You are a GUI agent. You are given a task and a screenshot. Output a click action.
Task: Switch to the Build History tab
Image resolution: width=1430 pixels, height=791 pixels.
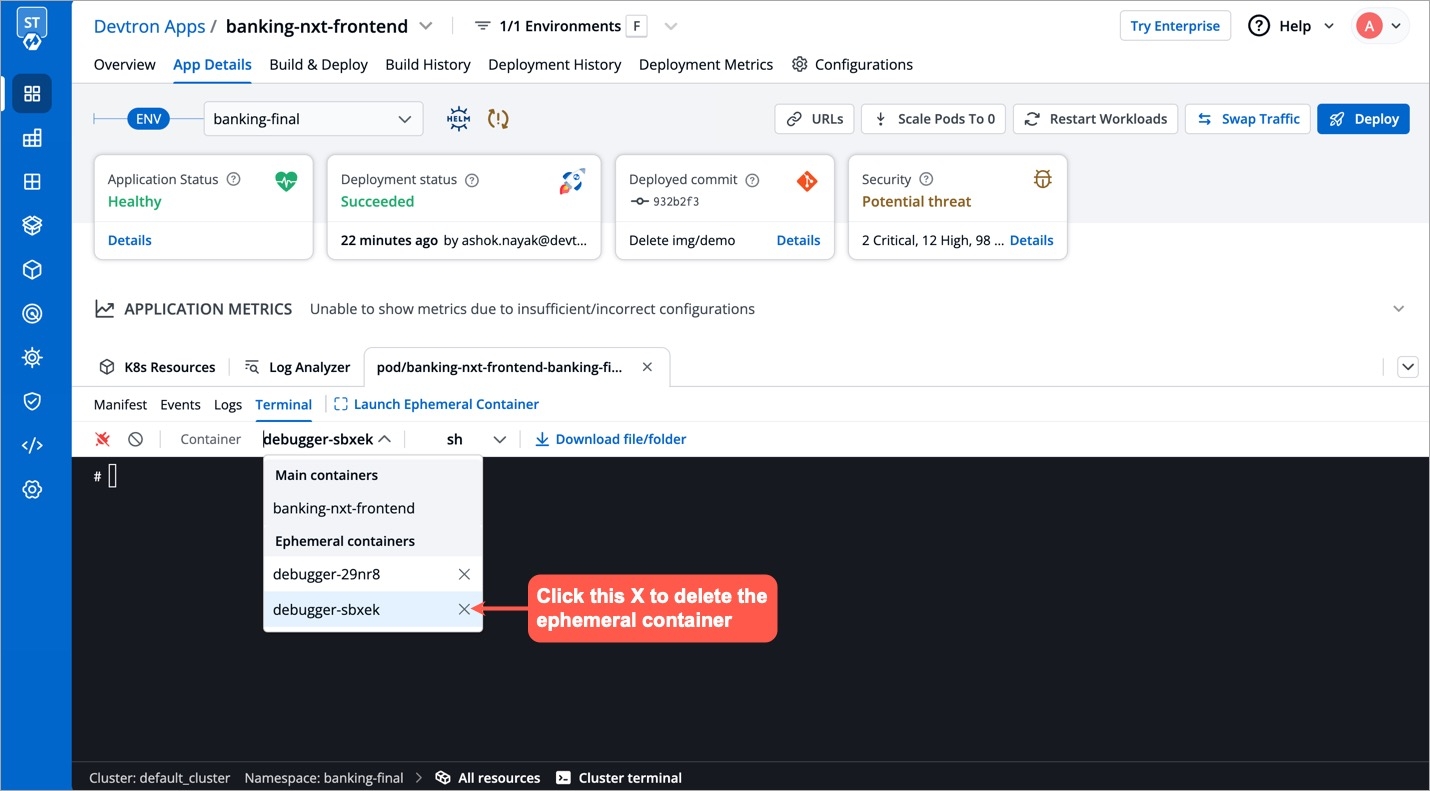click(x=427, y=64)
